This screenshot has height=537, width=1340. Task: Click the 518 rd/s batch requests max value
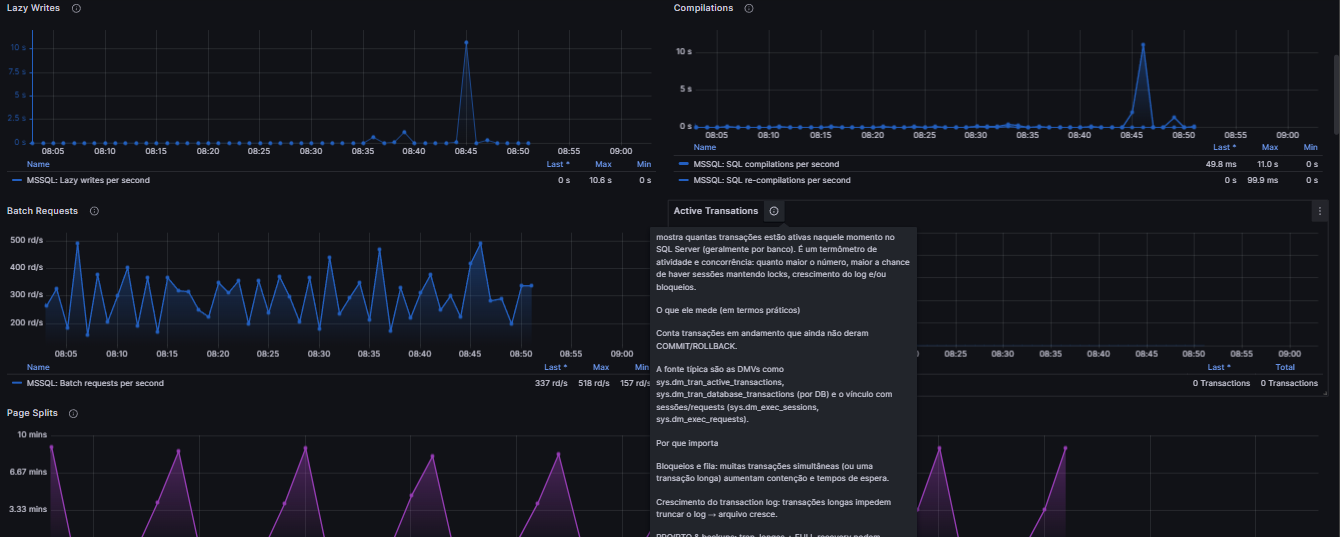[594, 383]
